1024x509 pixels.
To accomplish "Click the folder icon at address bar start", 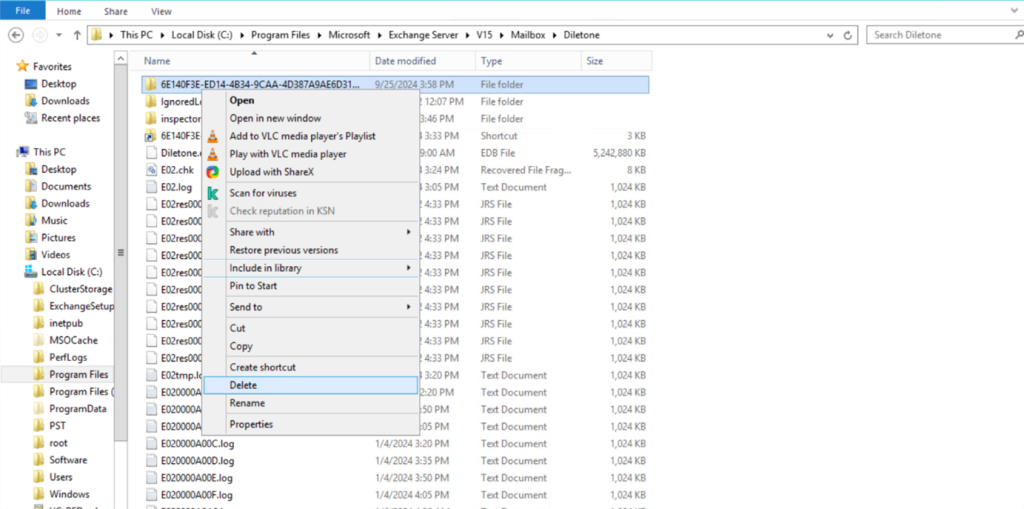I will coord(97,35).
